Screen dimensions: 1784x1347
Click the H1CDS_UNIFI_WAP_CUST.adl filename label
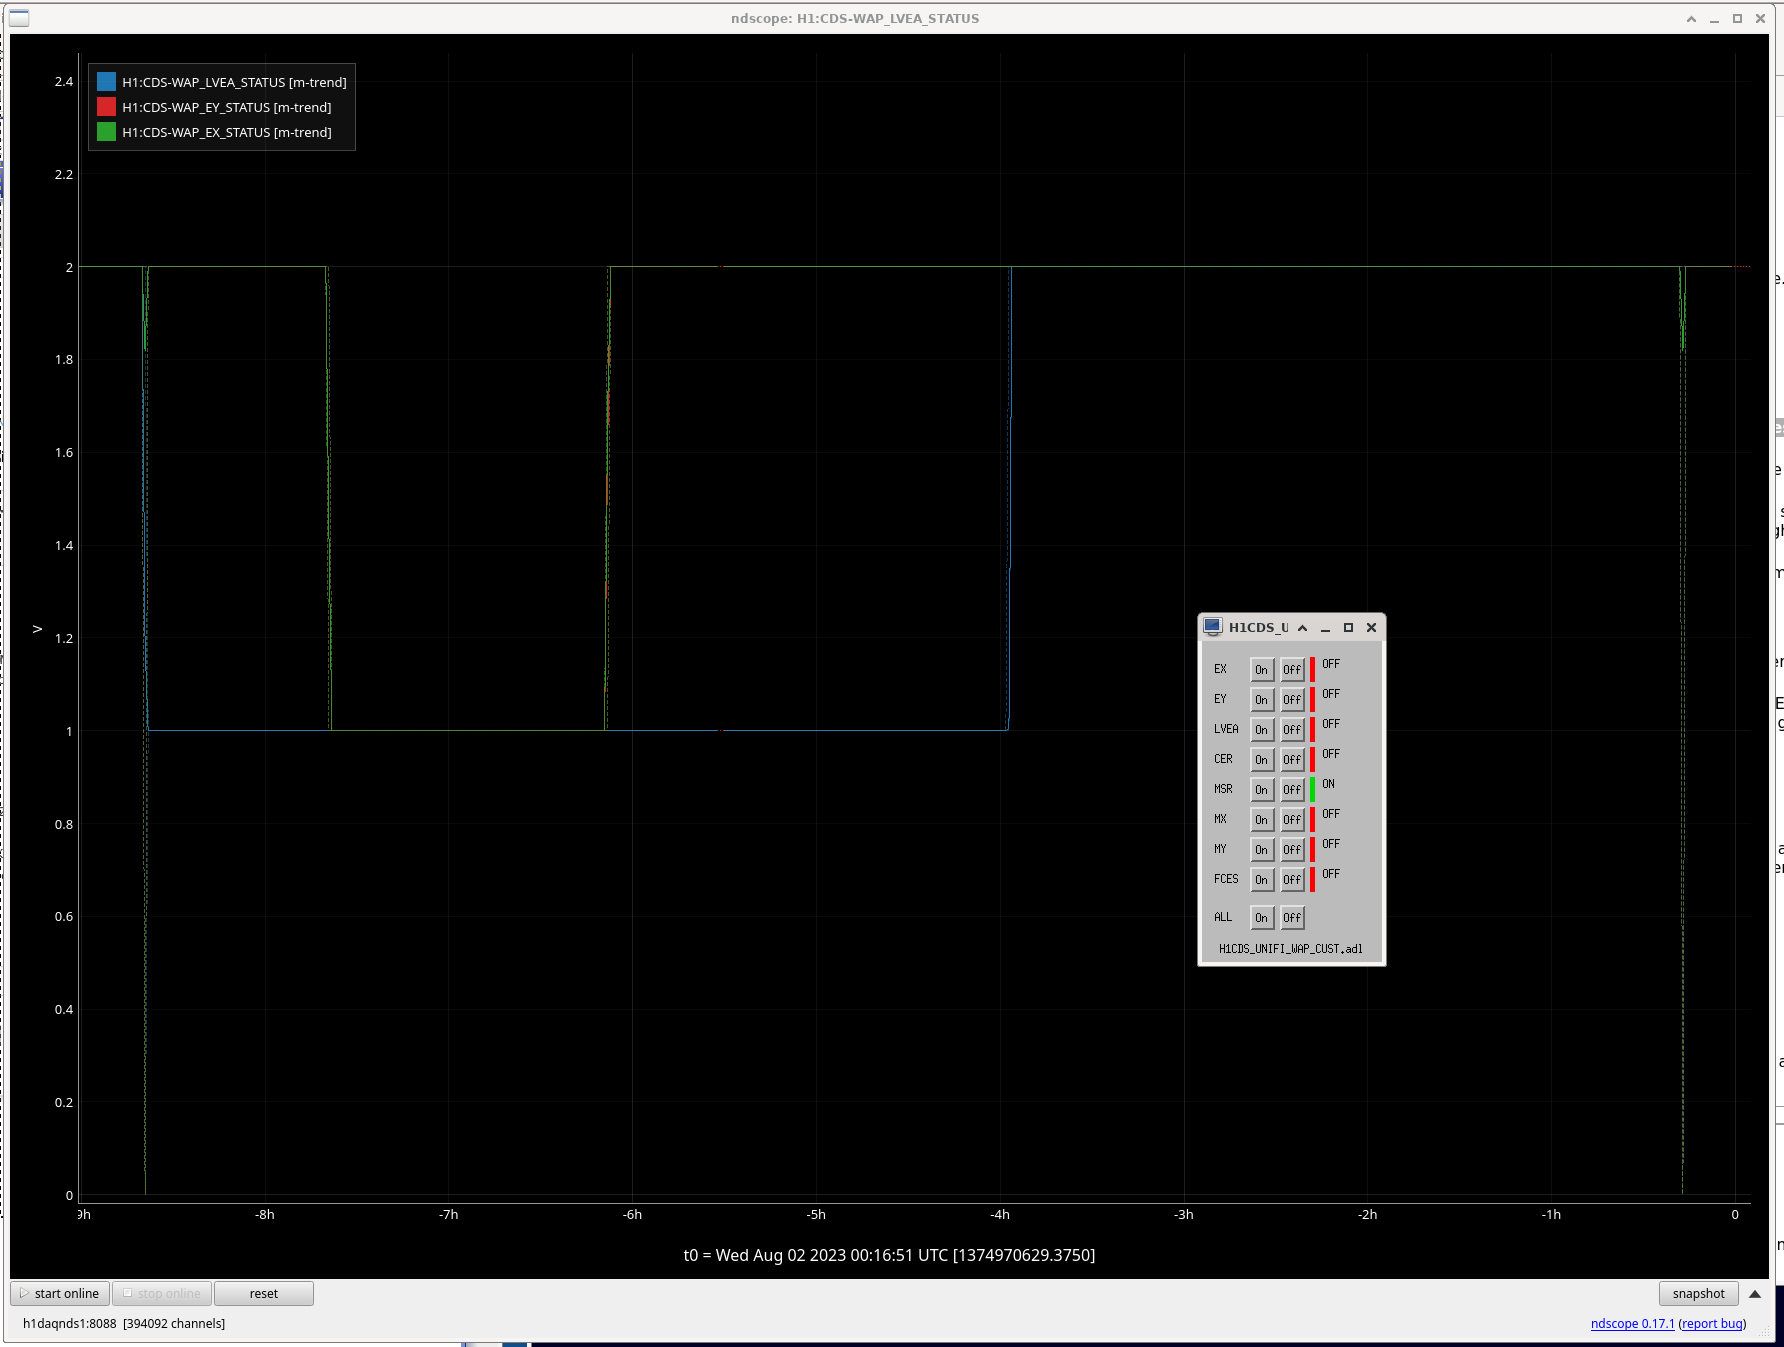tap(1291, 949)
